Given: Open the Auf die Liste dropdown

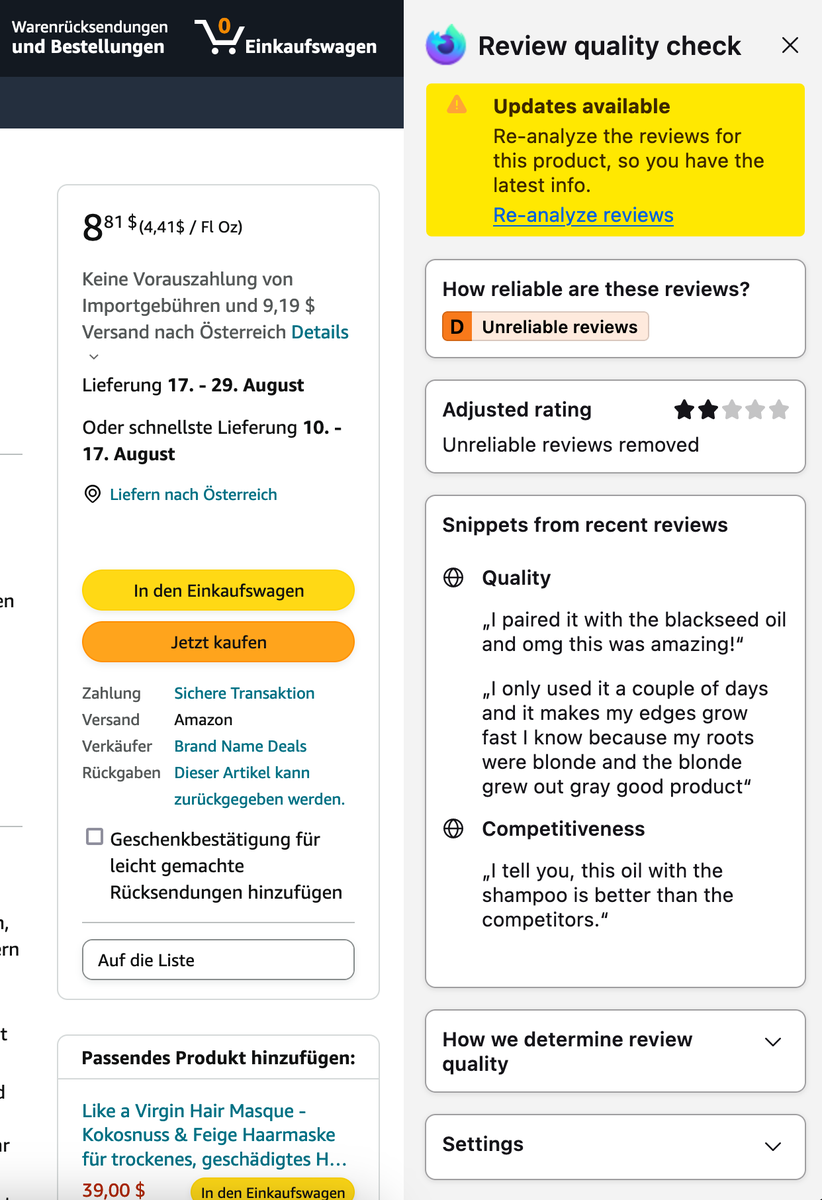Looking at the screenshot, I should point(218,960).
